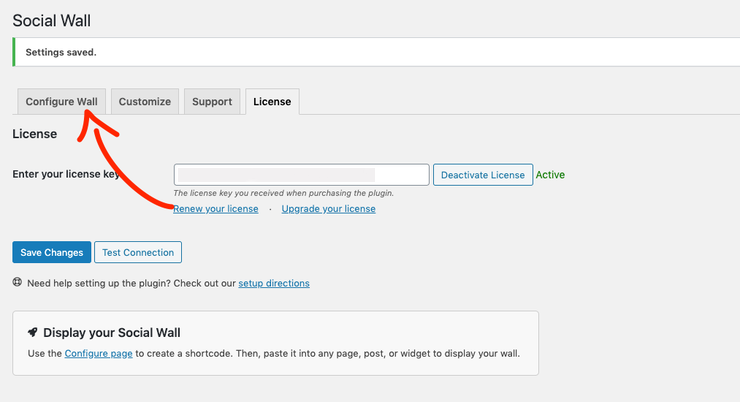
Task: Select the License tab
Action: [x=272, y=101]
